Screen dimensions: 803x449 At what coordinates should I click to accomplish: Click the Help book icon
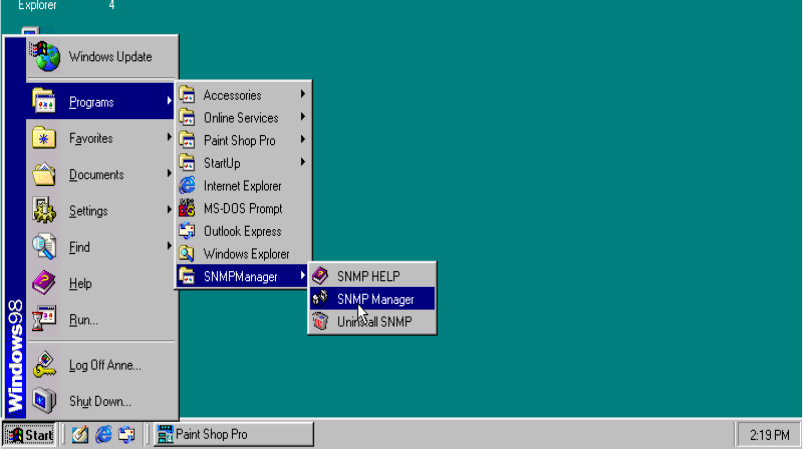pos(44,283)
